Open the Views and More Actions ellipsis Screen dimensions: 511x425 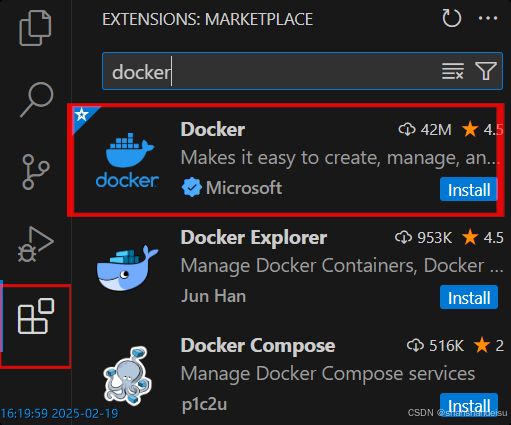(488, 18)
